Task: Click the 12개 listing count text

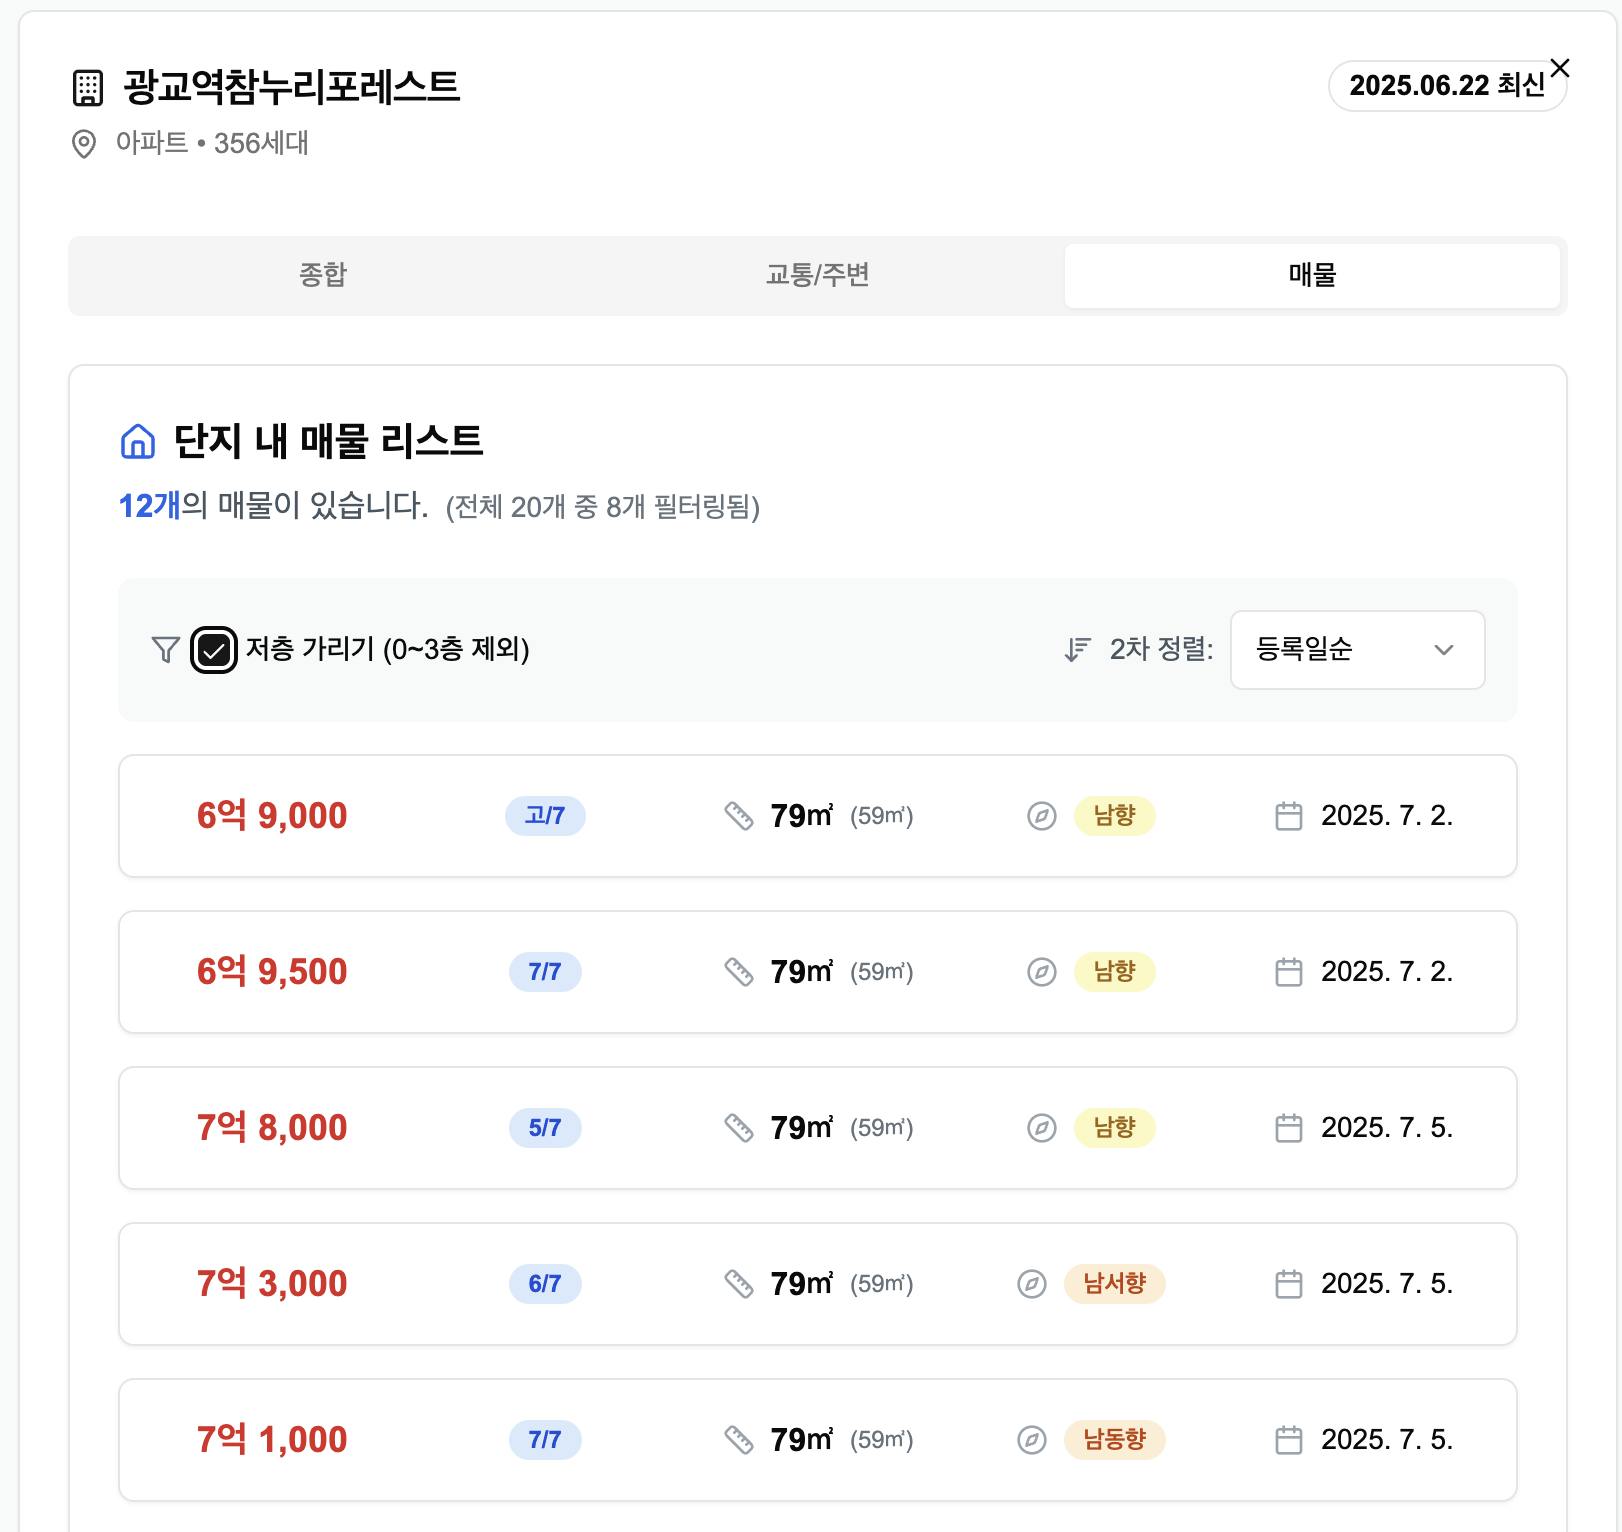Action: tap(150, 506)
